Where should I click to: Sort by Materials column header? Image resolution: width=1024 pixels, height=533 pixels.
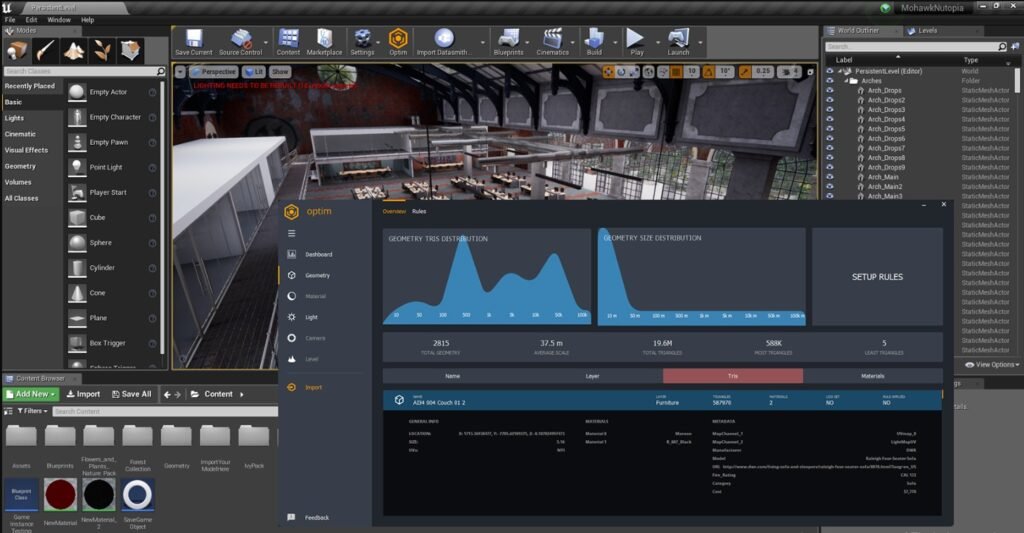pos(872,376)
